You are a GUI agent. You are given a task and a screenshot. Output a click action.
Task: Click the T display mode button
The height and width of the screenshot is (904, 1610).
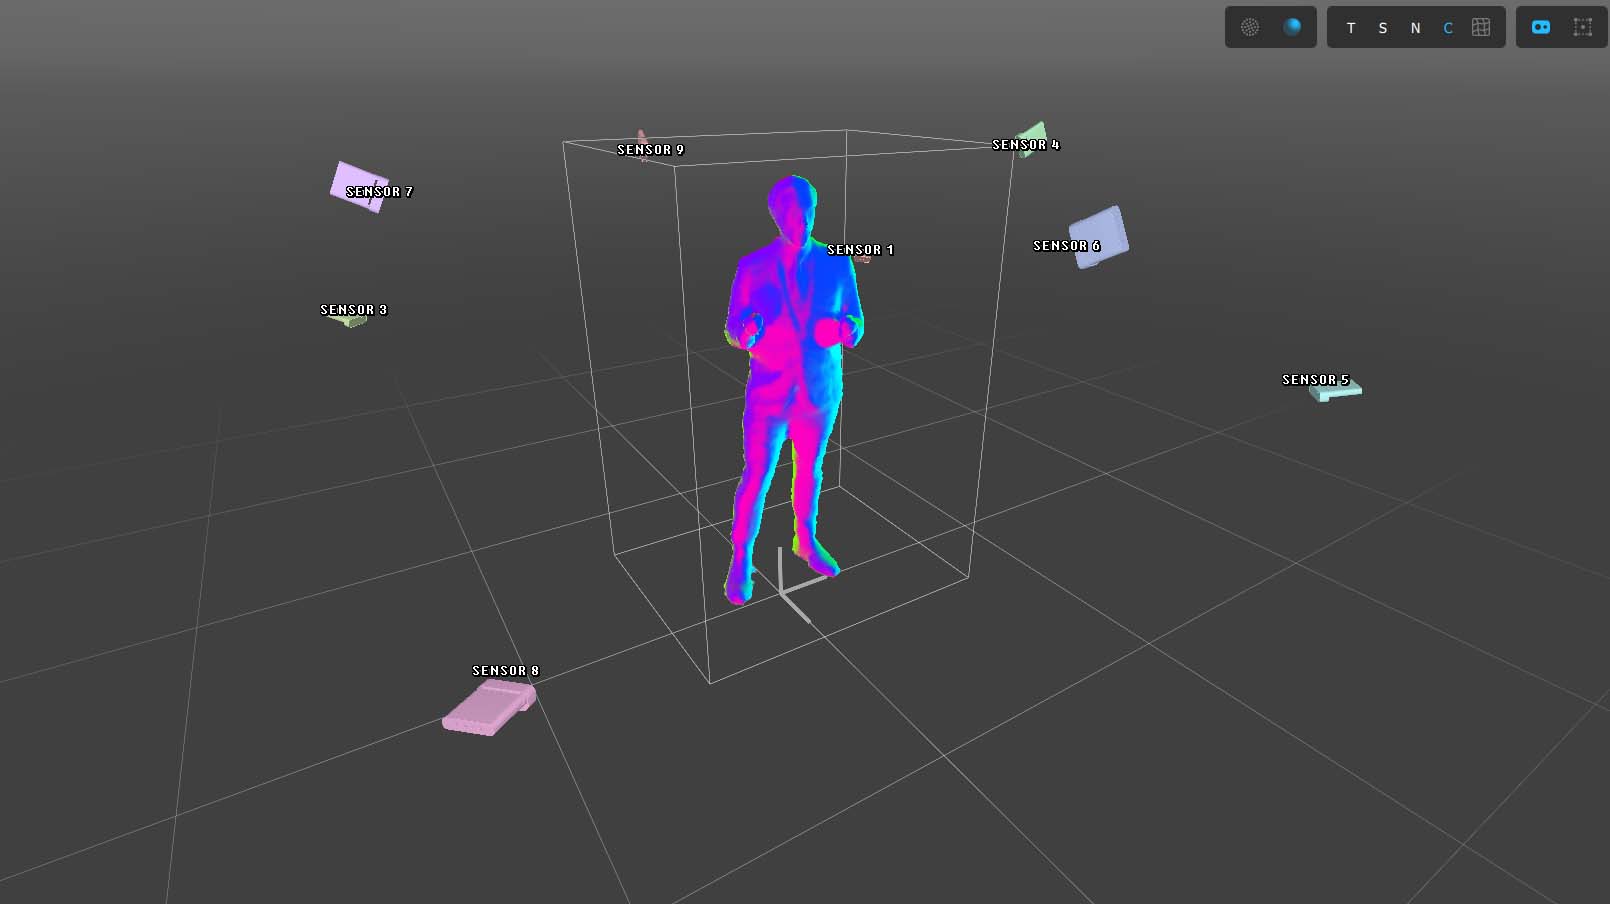click(x=1351, y=28)
